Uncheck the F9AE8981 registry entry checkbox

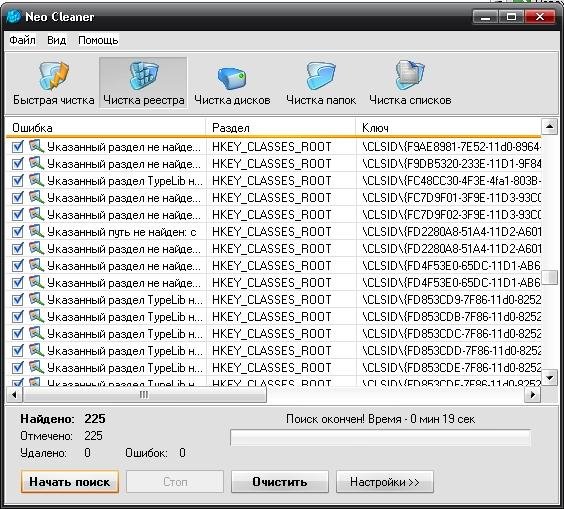pyautogui.click(x=18, y=147)
